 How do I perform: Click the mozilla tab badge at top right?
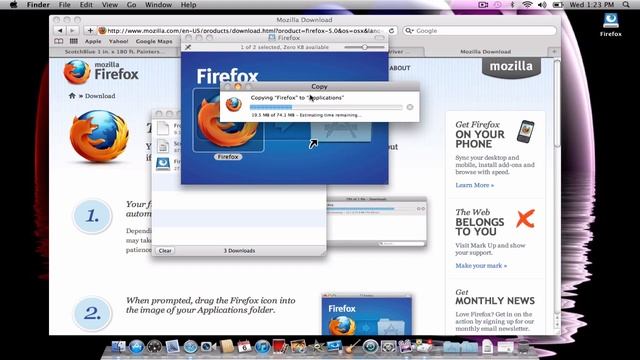tap(511, 67)
